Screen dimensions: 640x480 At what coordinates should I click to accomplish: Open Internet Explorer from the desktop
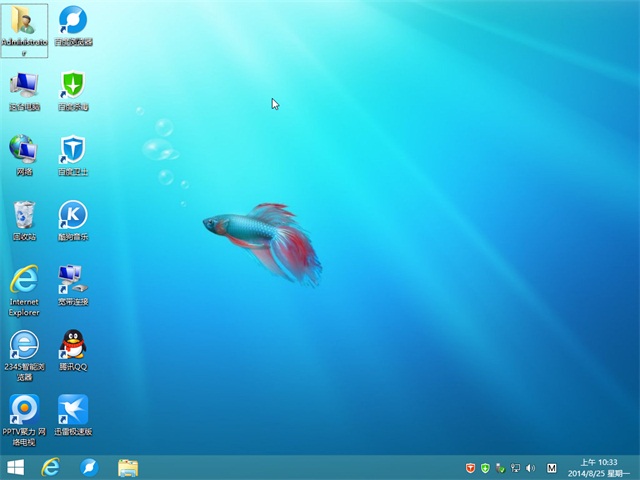[x=23, y=281]
